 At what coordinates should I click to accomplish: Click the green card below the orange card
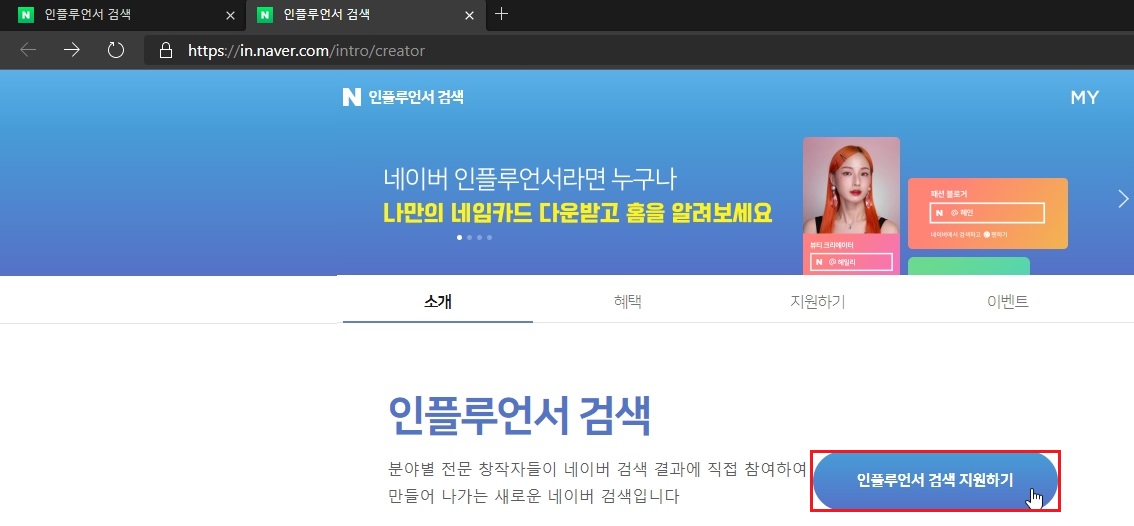click(968, 266)
